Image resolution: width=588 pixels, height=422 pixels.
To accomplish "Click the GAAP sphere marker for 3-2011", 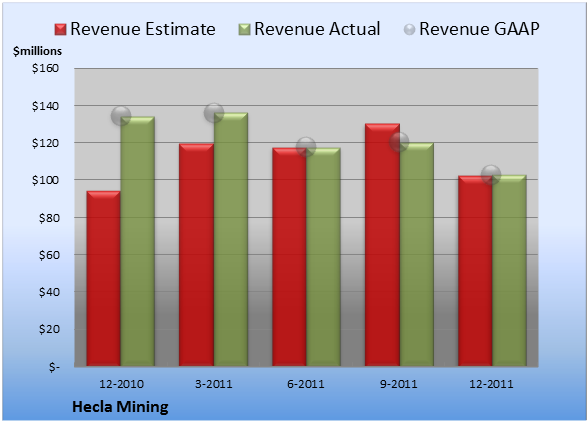I will (214, 113).
